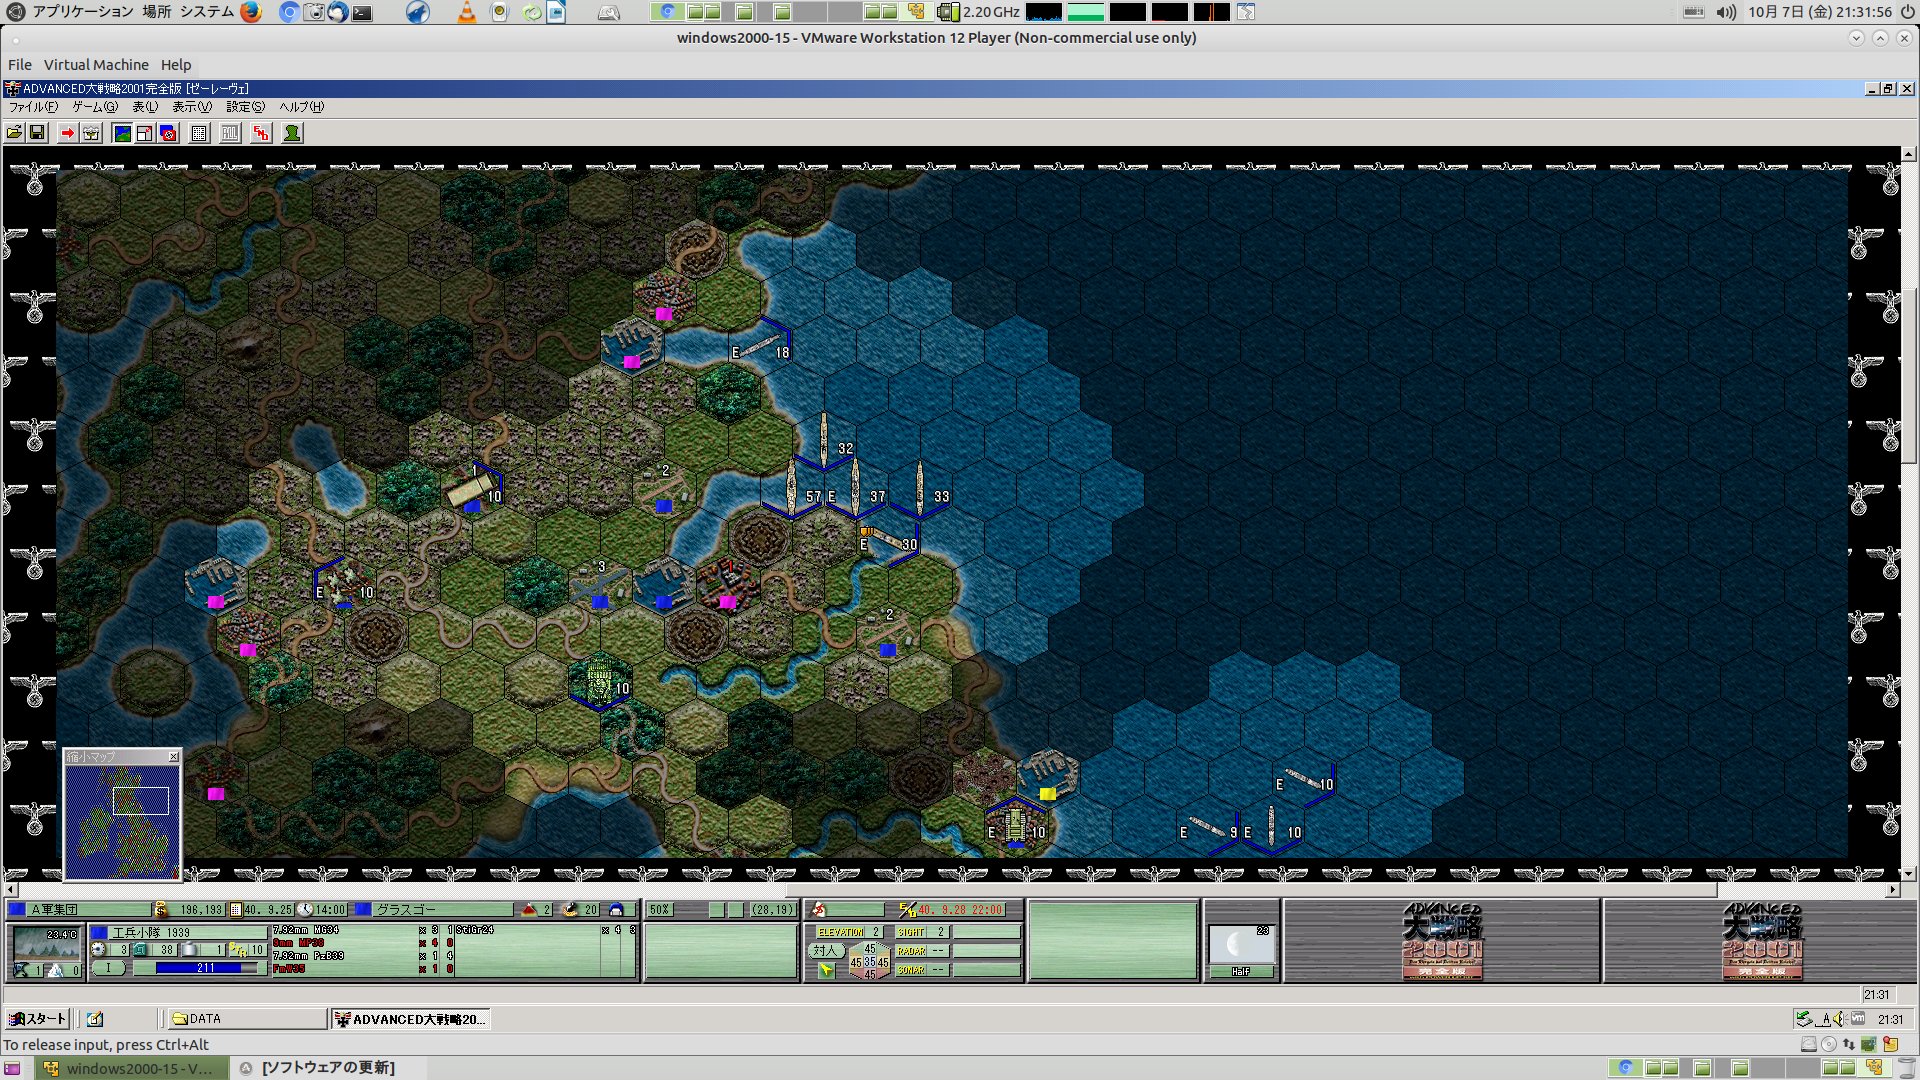Open the 設定(S) menu

245,107
